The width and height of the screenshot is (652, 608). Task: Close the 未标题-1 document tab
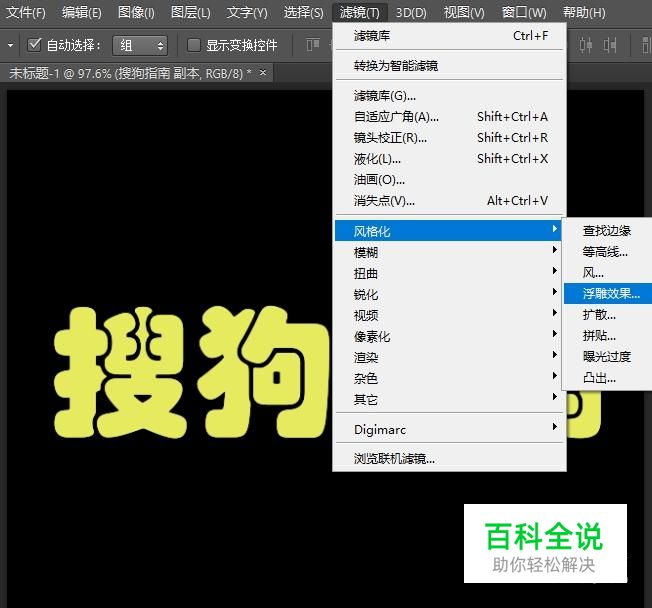tap(262, 72)
